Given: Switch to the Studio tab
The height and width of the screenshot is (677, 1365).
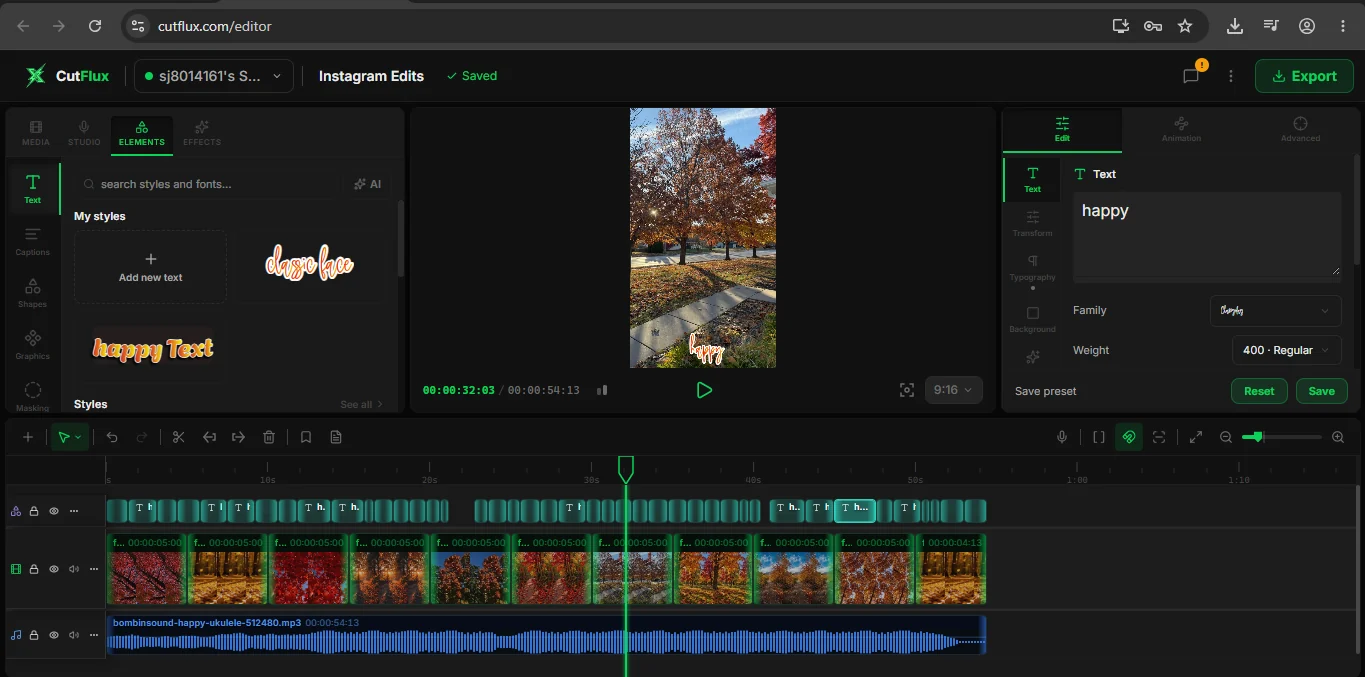Looking at the screenshot, I should (x=84, y=133).
